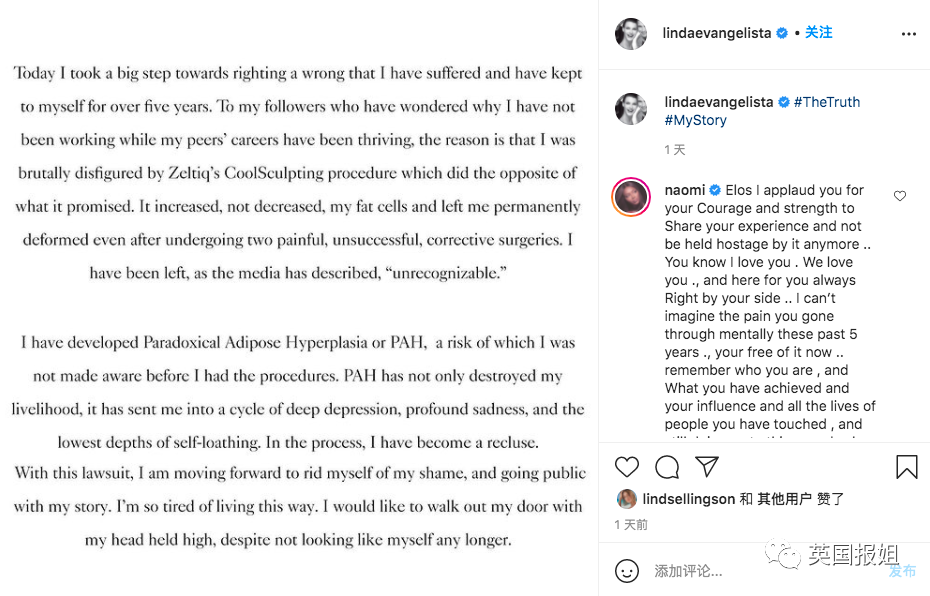Screen dimensions: 930x596
Task: Open the comment bubble icon
Action: 667,467
